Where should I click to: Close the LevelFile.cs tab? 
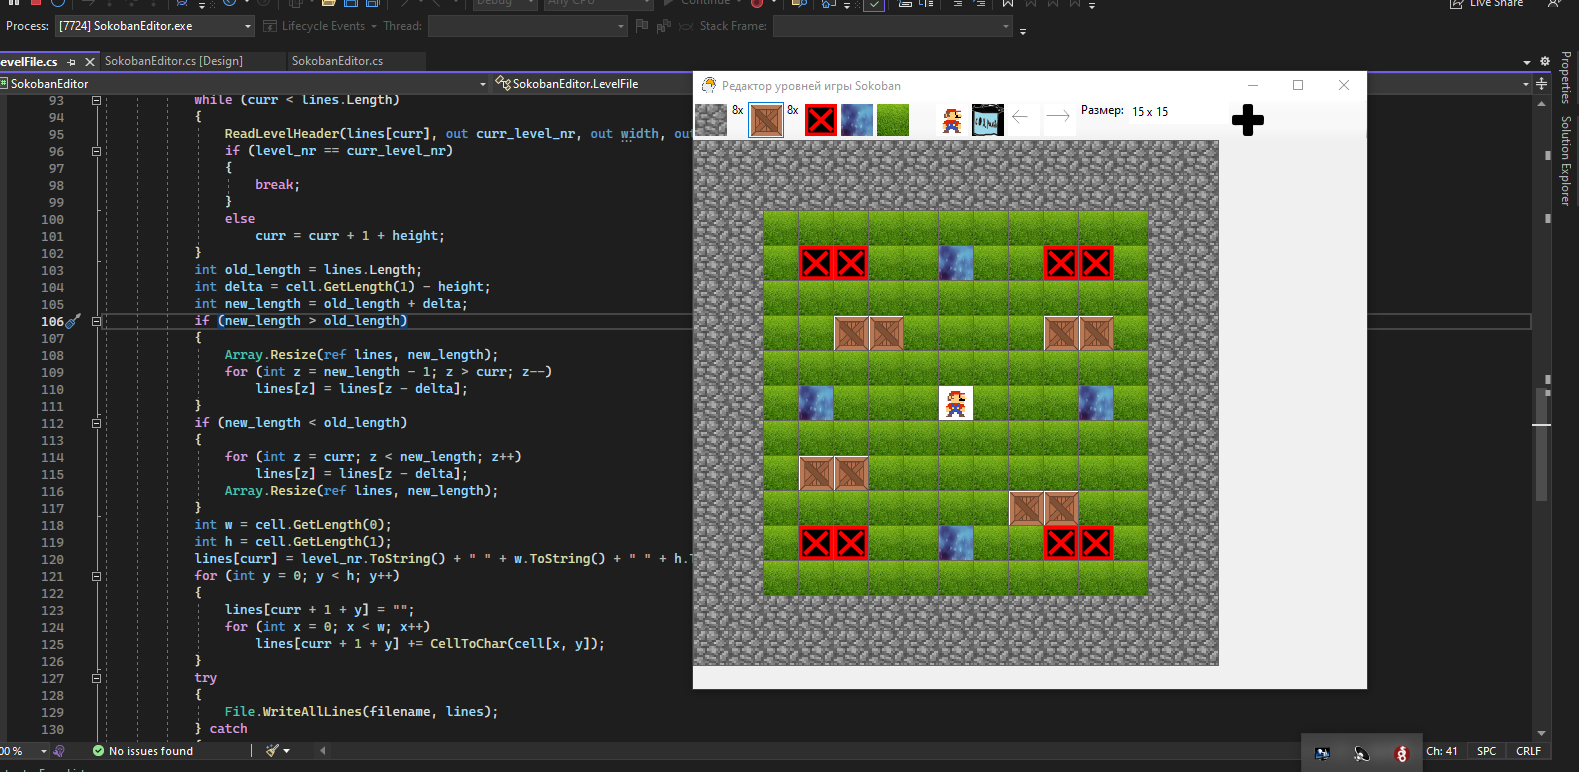point(89,62)
